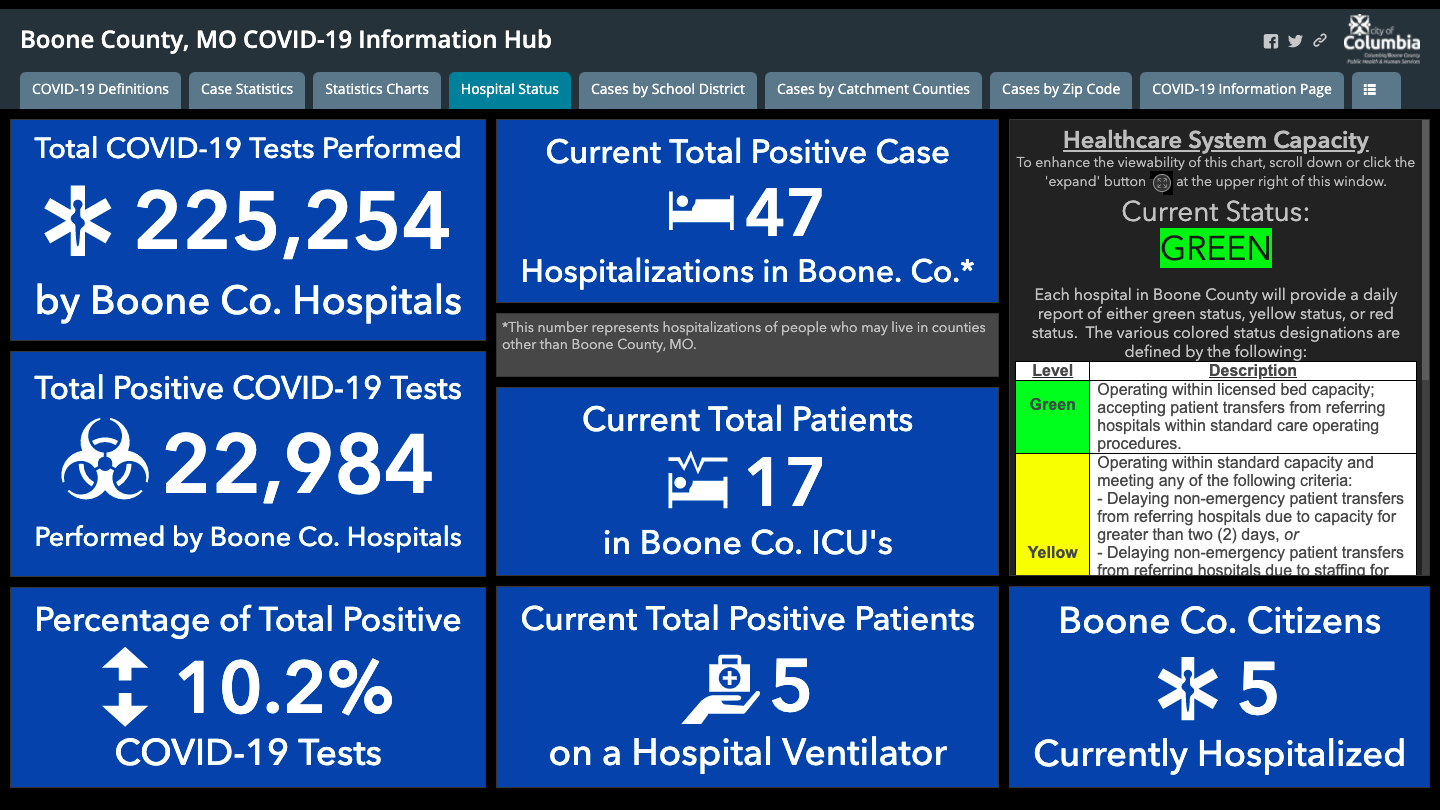1440x810 pixels.
Task: Click the 22,984 positive tests number
Action: pyautogui.click(x=298, y=466)
